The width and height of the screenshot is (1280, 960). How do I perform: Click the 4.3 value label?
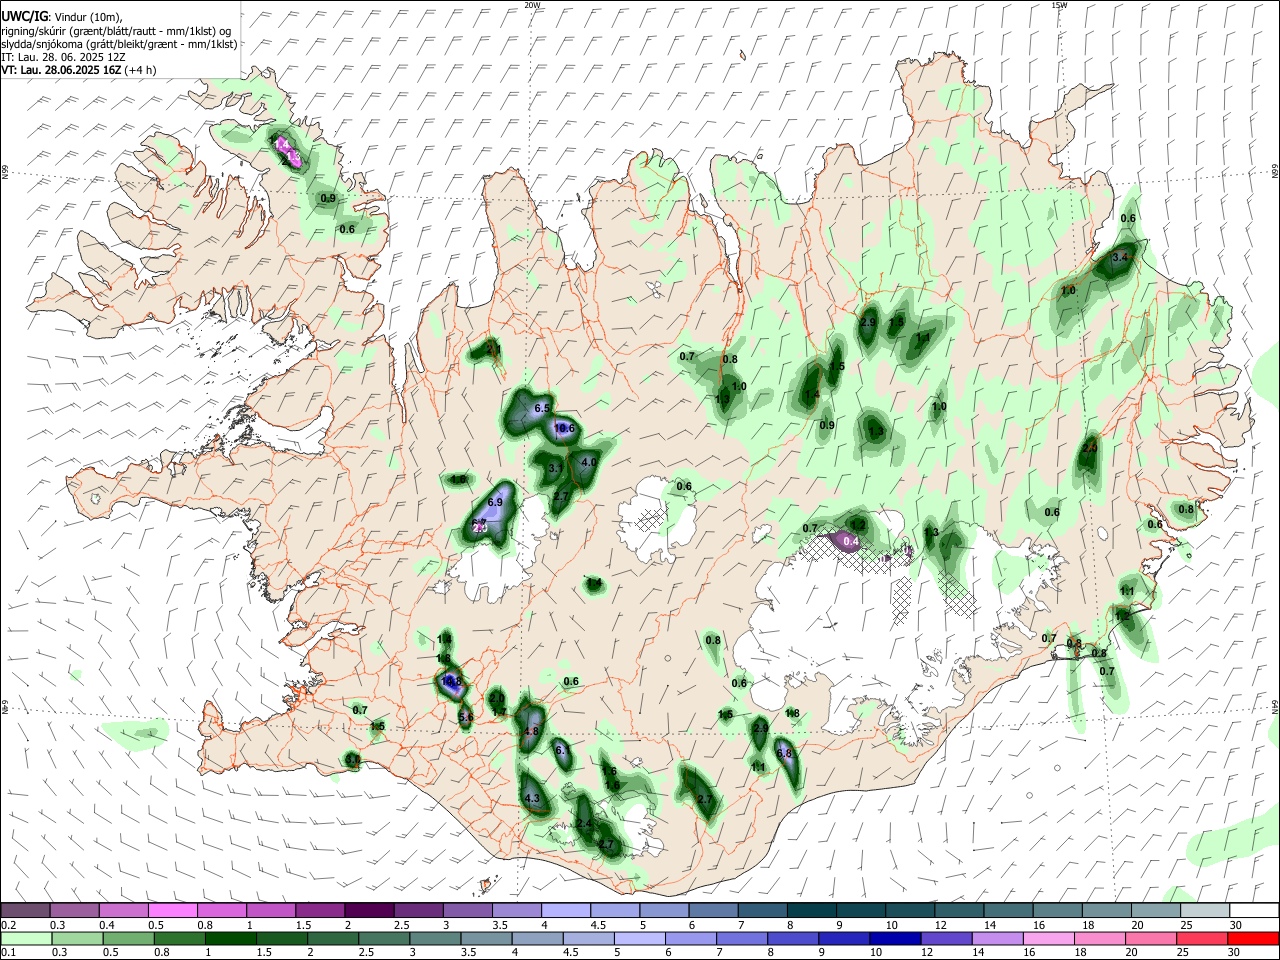pyautogui.click(x=532, y=798)
